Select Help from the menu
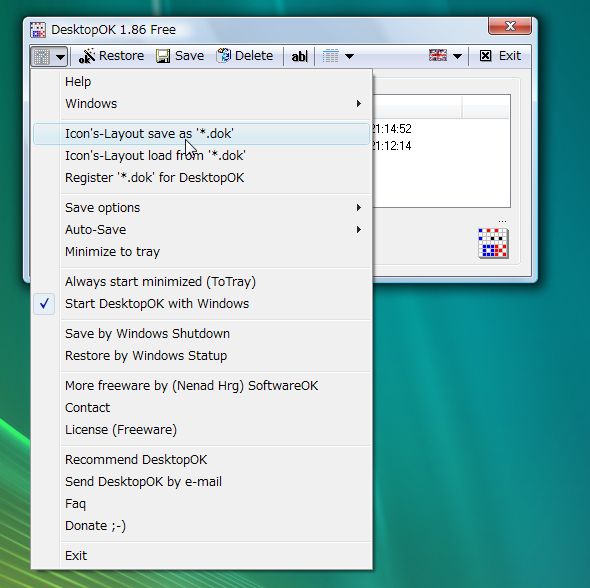The width and height of the screenshot is (590, 588). [x=202, y=82]
